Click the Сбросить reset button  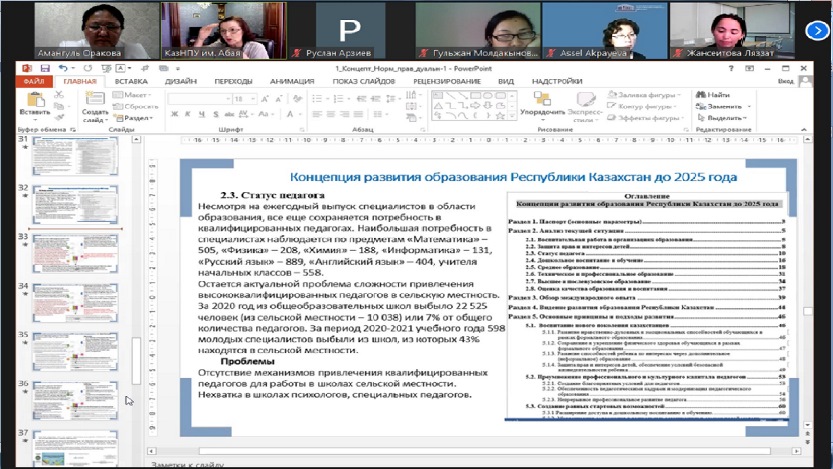[x=141, y=105]
